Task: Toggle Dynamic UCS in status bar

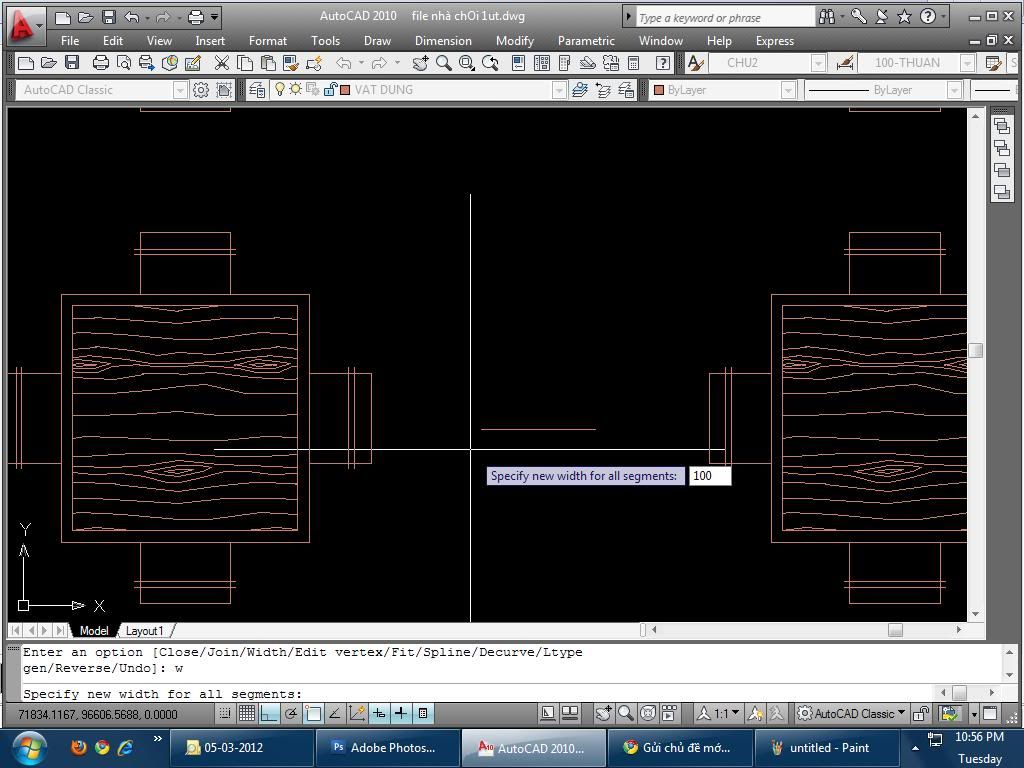Action: (x=357, y=714)
